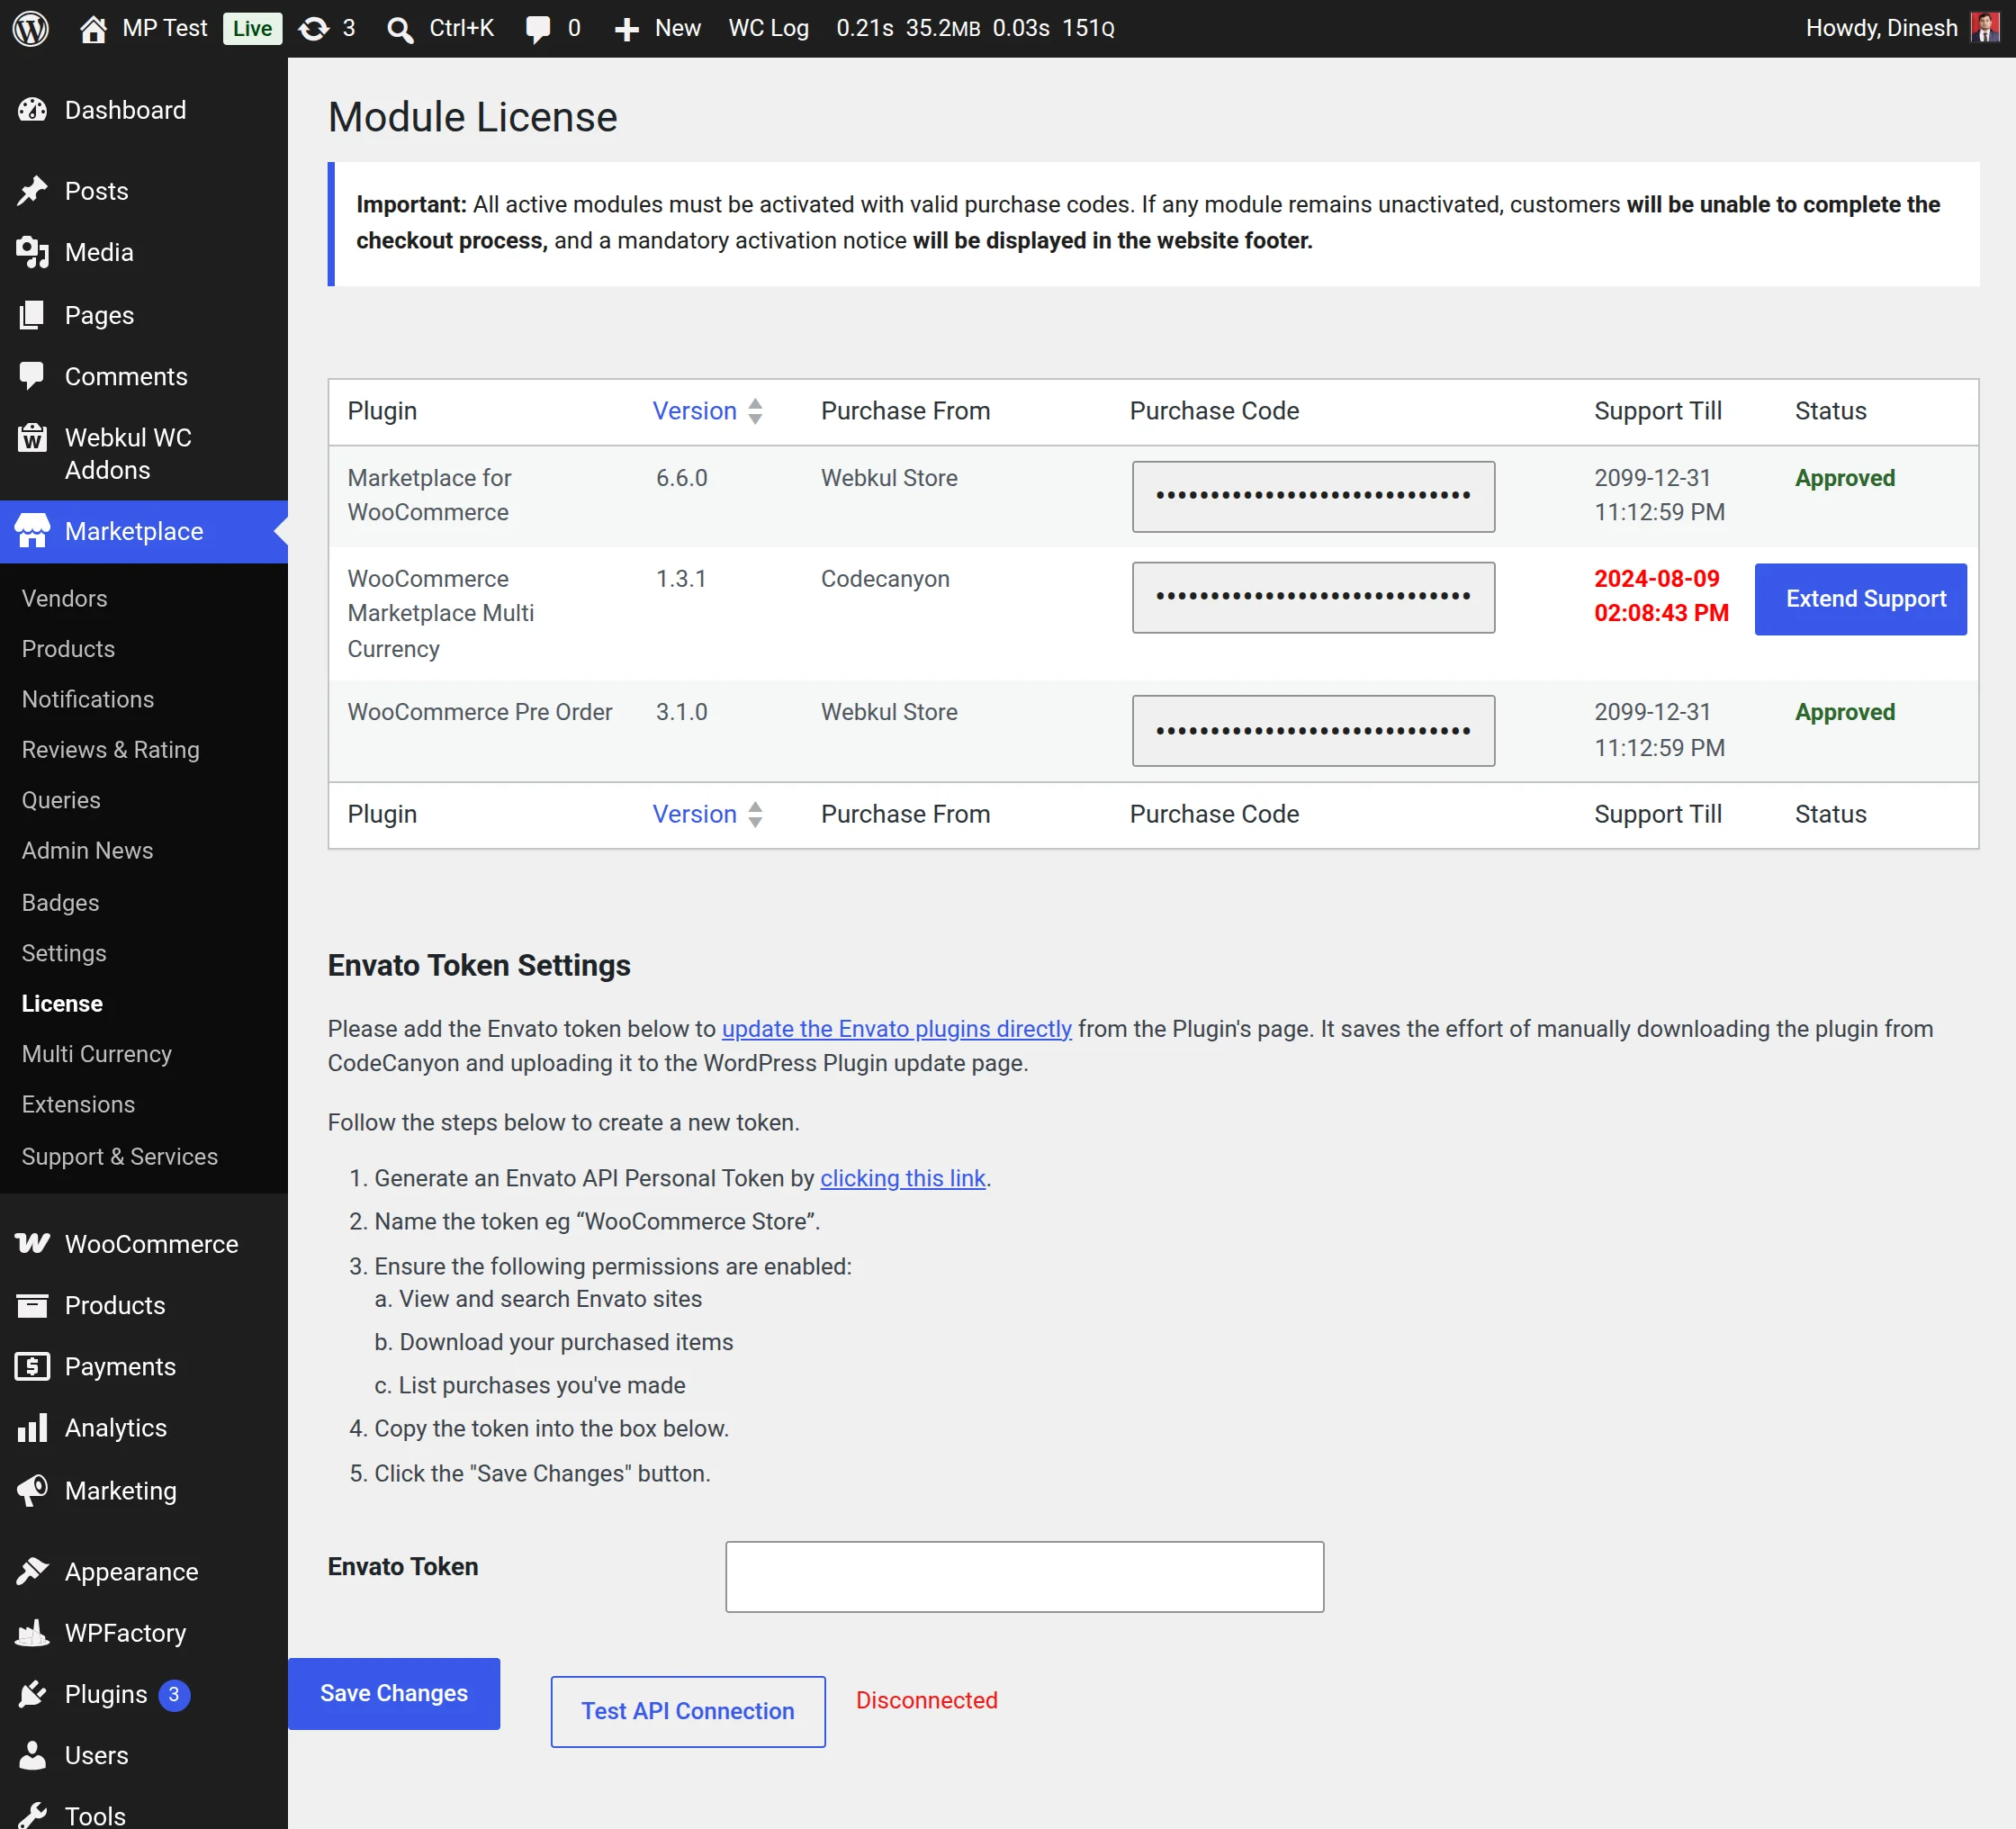Viewport: 2016px width, 1829px height.
Task: Click WooCommerce Pre Order purchase code field
Action: tap(1313, 731)
